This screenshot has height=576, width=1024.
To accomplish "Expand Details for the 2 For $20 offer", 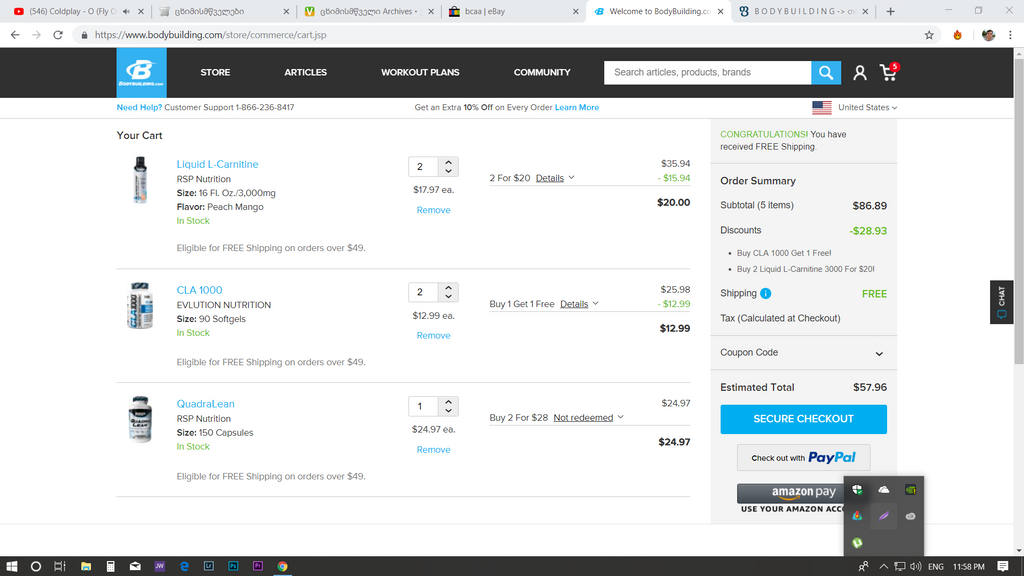I will tap(555, 178).
